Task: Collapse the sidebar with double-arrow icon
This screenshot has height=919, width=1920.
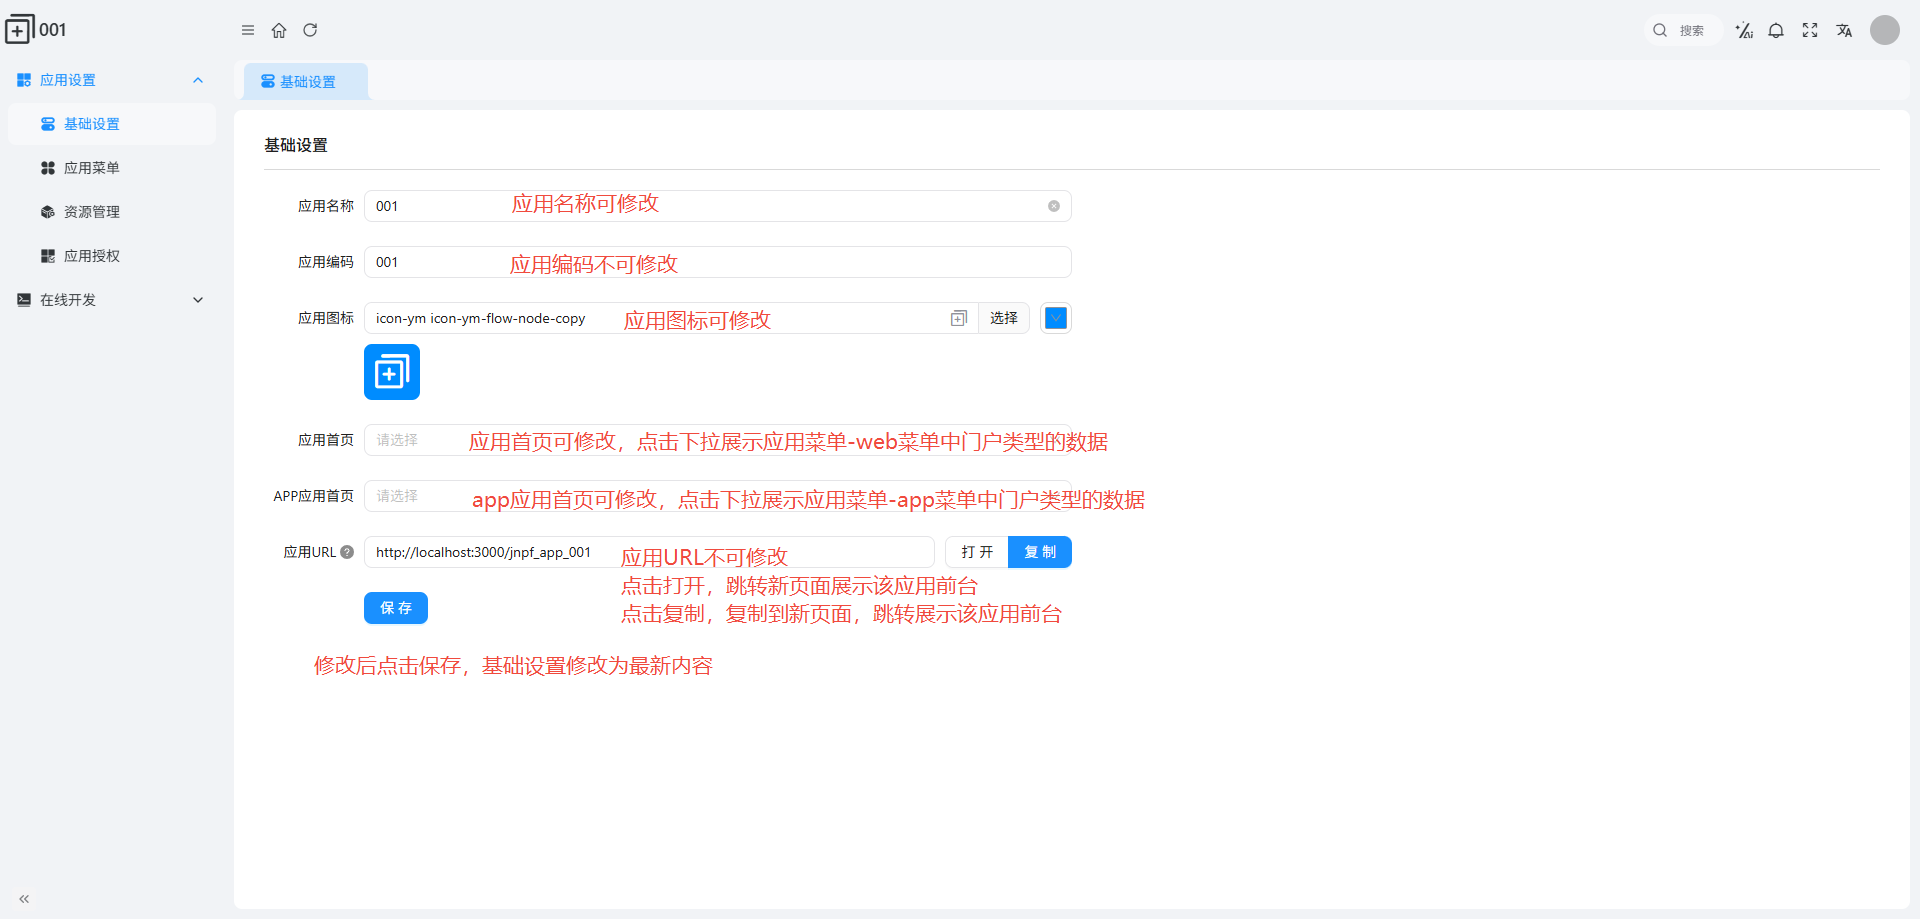Action: [x=24, y=899]
